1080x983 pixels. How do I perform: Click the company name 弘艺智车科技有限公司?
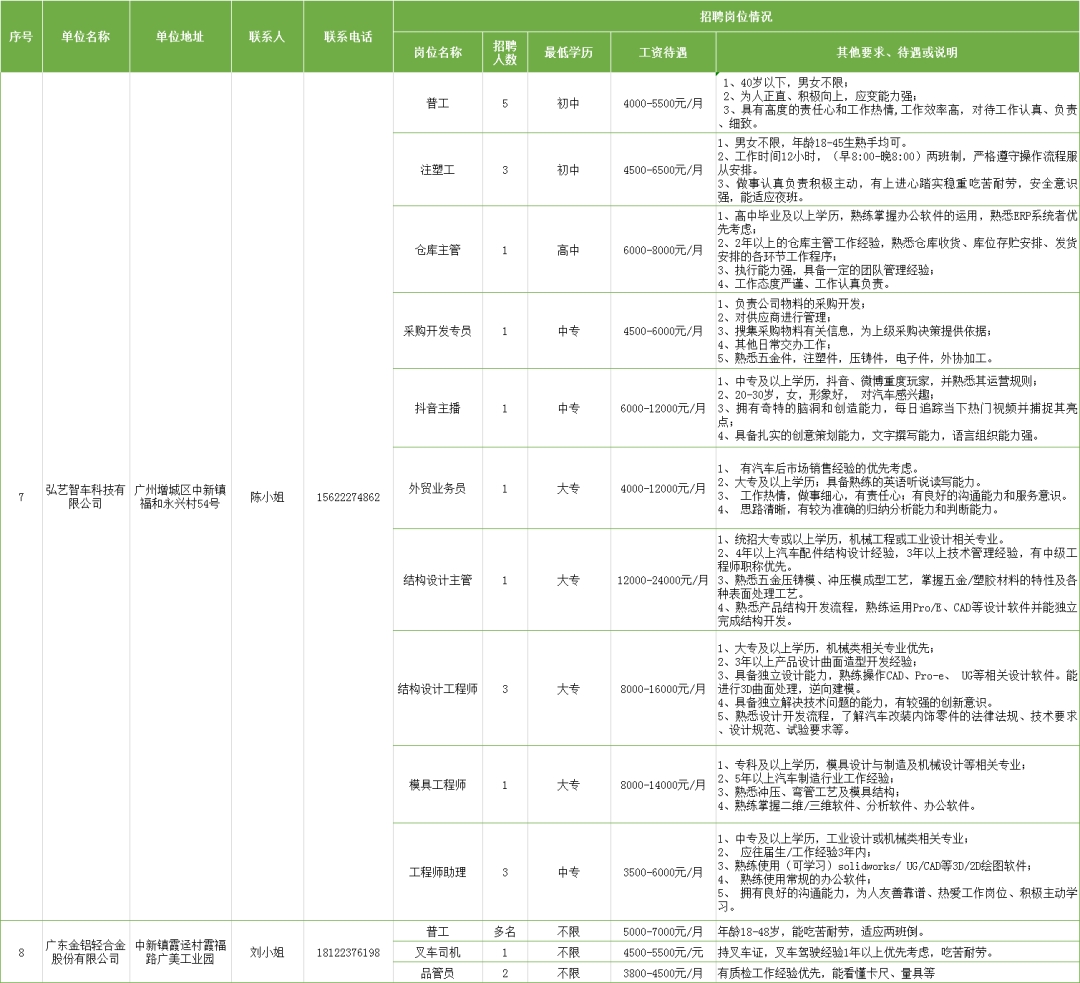[84, 495]
